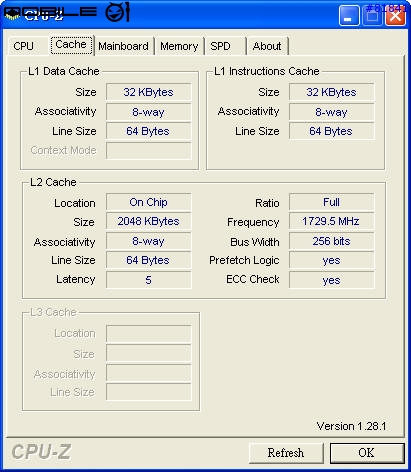Click L1 Data Cache associativity 8-way
This screenshot has height=472, width=411.
tap(148, 112)
